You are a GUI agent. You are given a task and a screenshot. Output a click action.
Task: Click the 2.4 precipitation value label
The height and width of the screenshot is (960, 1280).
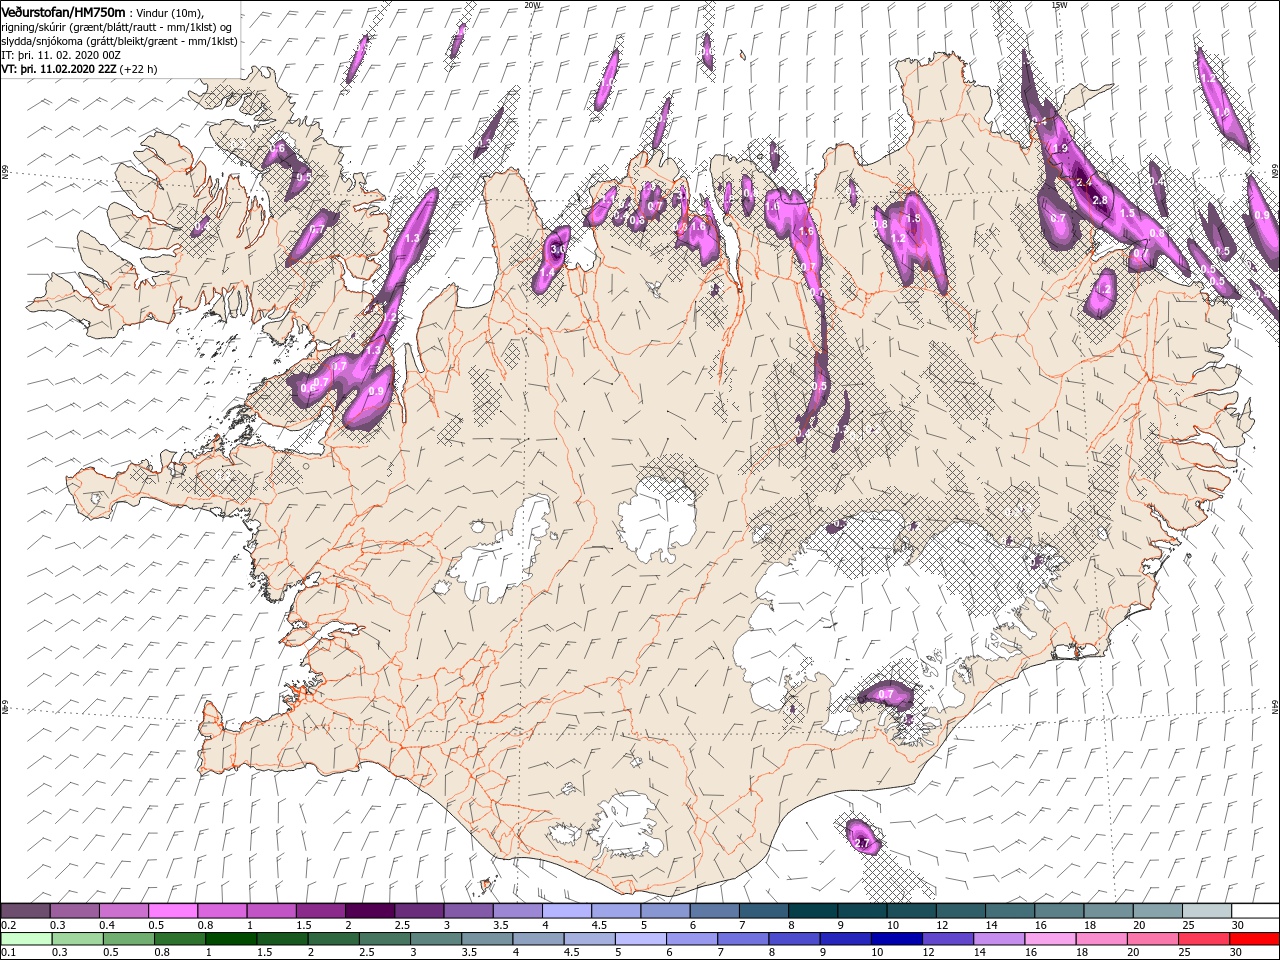pos(1084,182)
